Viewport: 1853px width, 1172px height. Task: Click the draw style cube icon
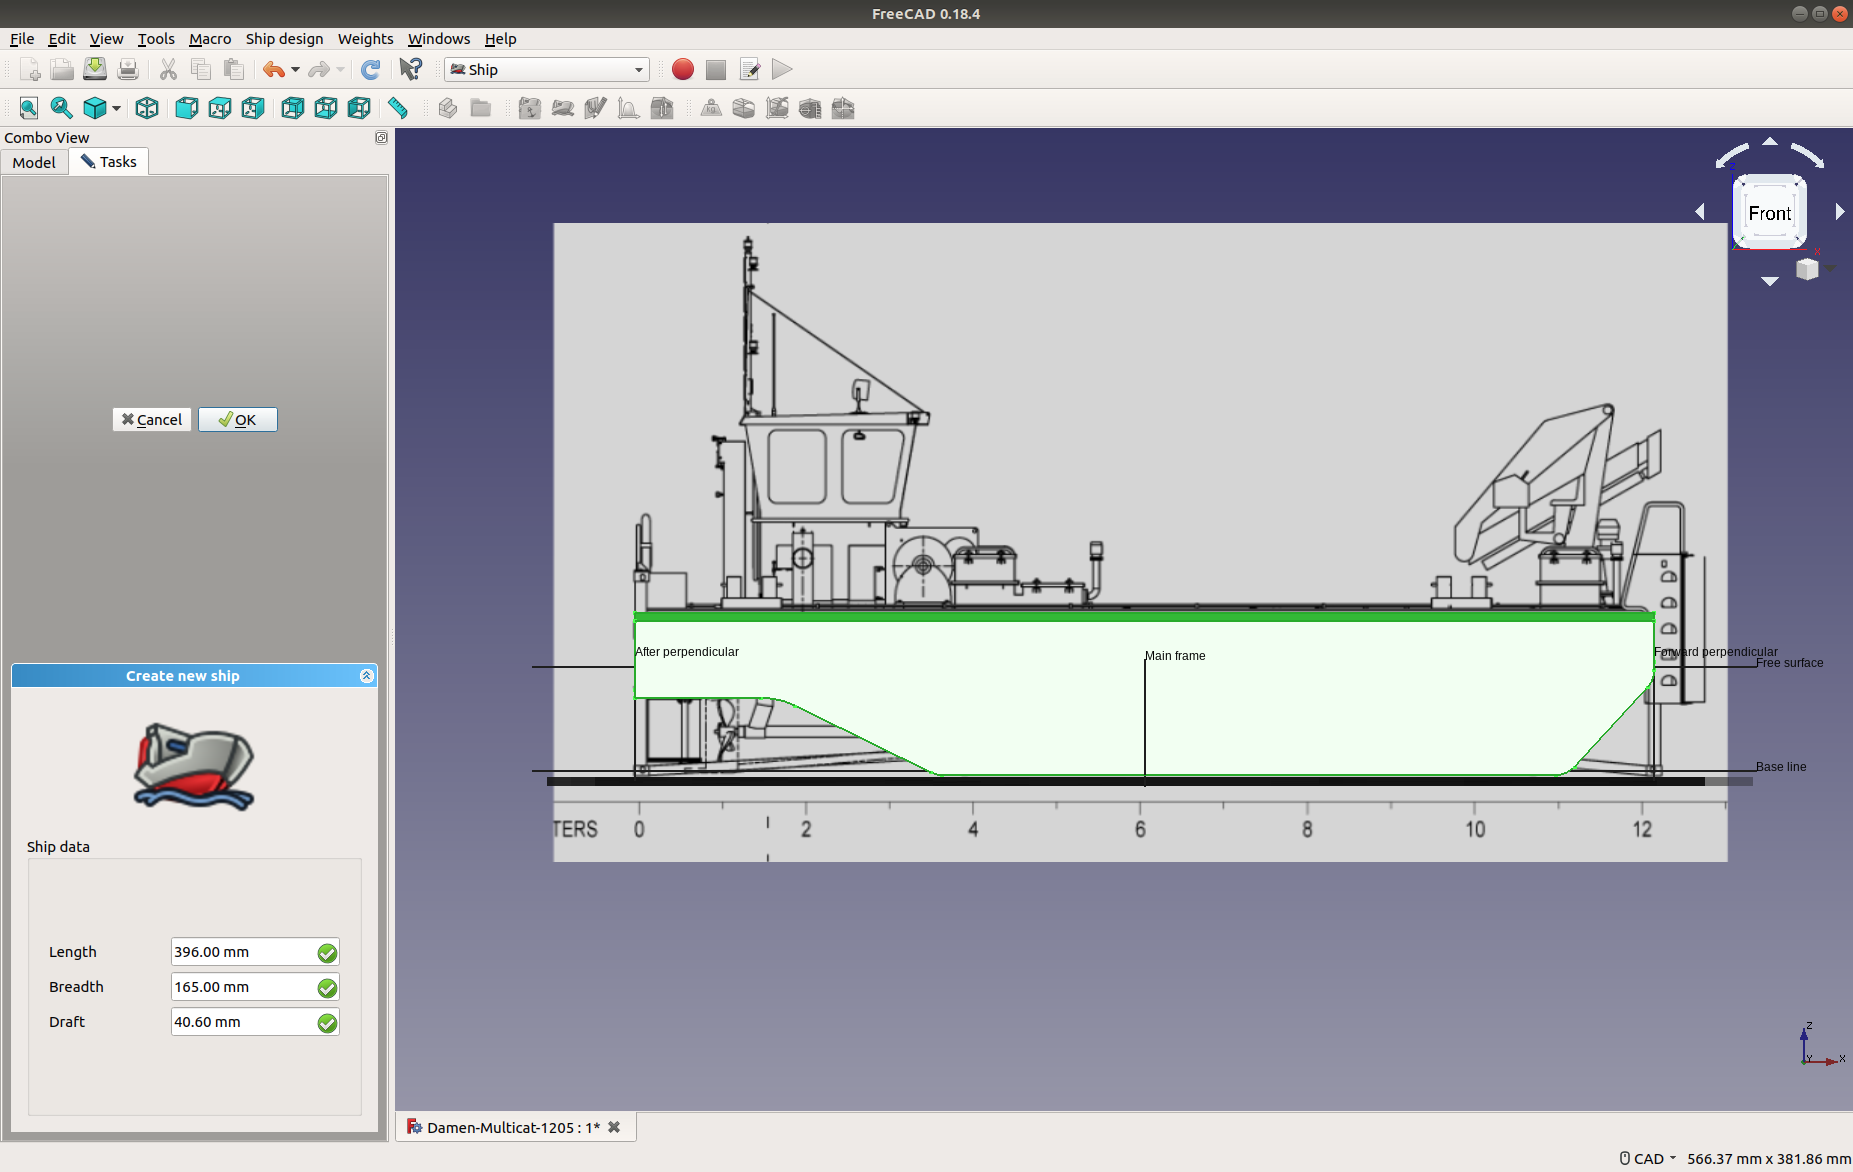click(95, 108)
